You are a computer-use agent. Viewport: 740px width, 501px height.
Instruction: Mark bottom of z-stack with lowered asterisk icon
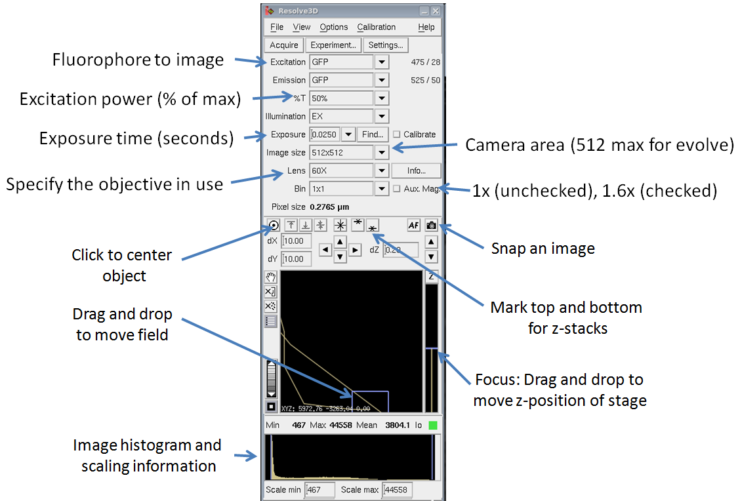coord(372,227)
